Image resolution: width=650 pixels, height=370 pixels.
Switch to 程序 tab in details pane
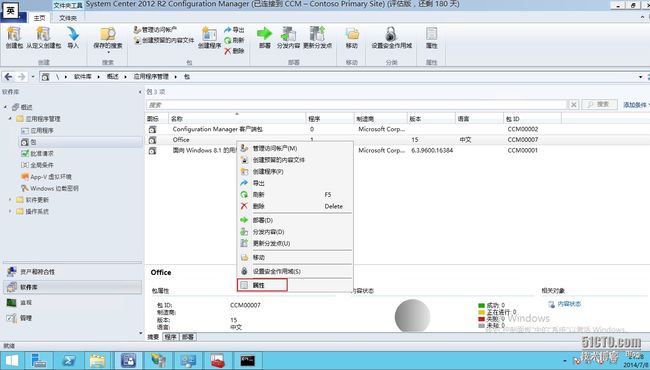pyautogui.click(x=170, y=337)
